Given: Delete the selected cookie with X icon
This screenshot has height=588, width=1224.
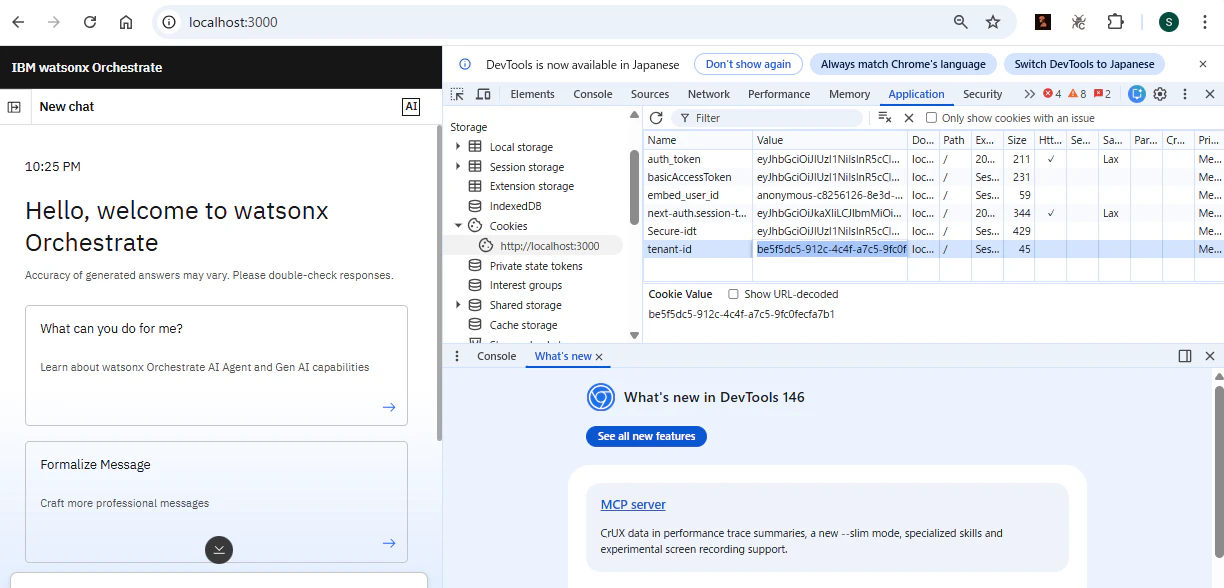Looking at the screenshot, I should [909, 118].
